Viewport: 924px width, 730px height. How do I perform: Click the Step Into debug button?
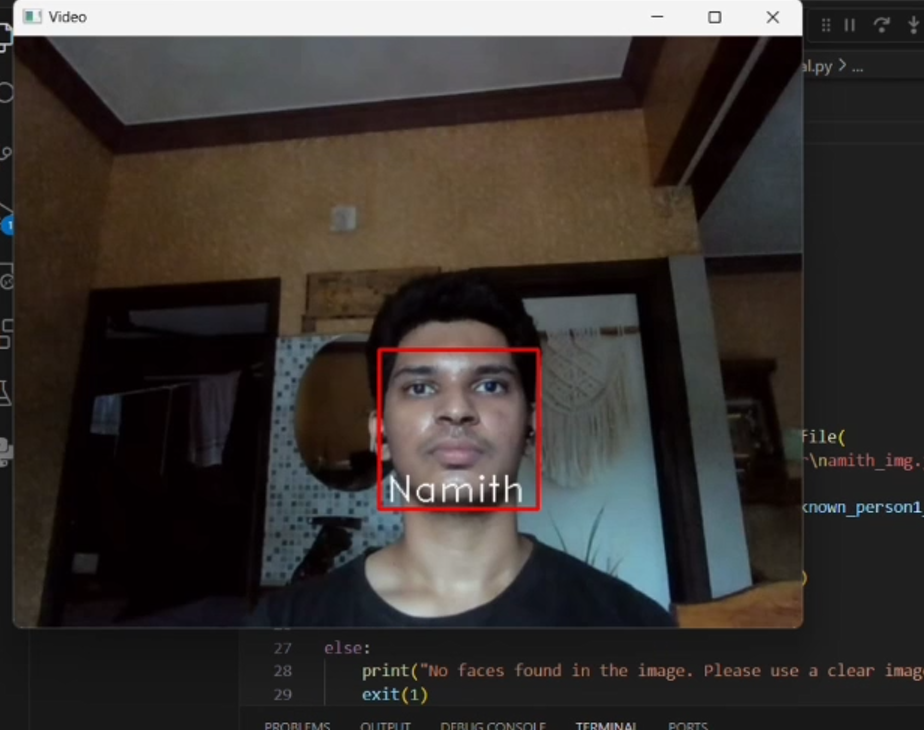tap(912, 25)
